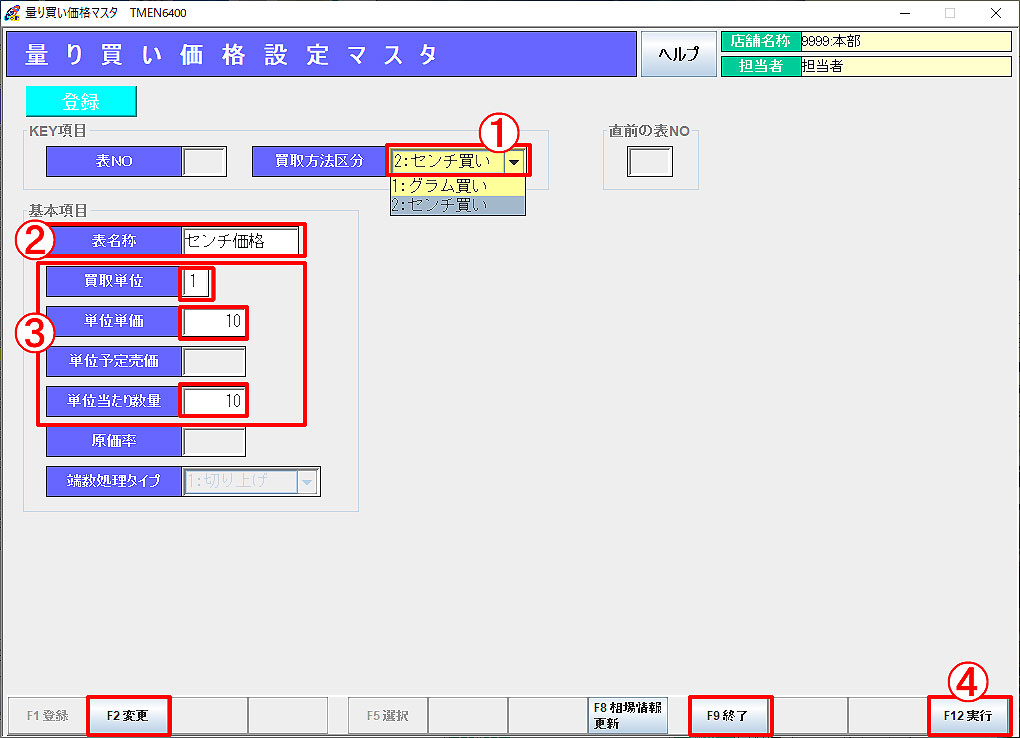Click the 表NO input field

click(x=204, y=161)
